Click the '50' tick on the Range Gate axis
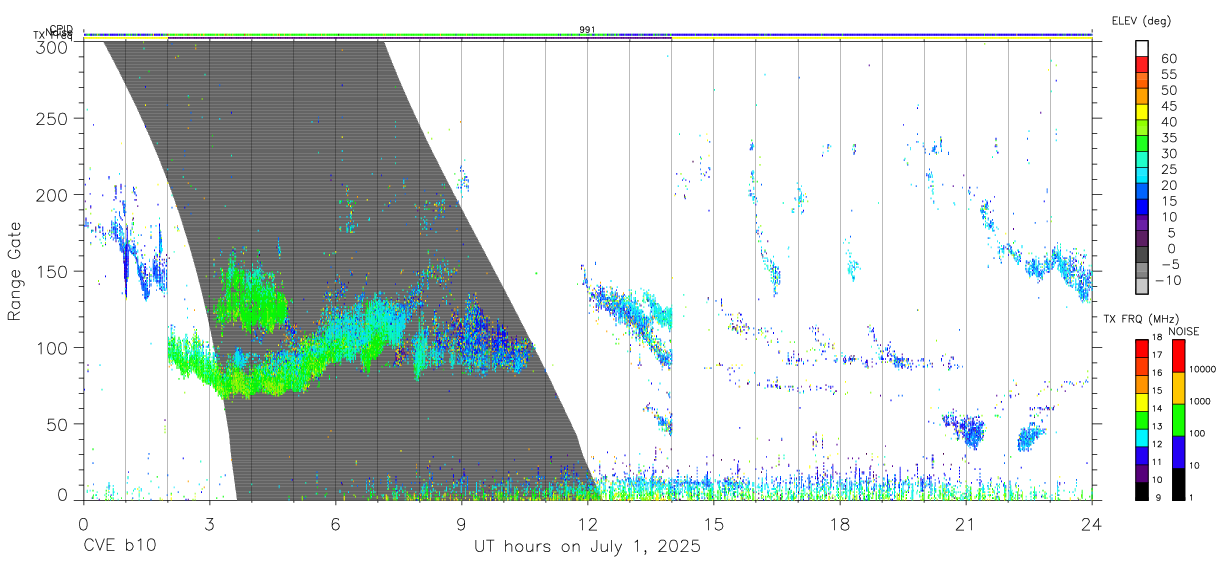This screenshot has height=567, width=1228. pyautogui.click(x=57, y=424)
